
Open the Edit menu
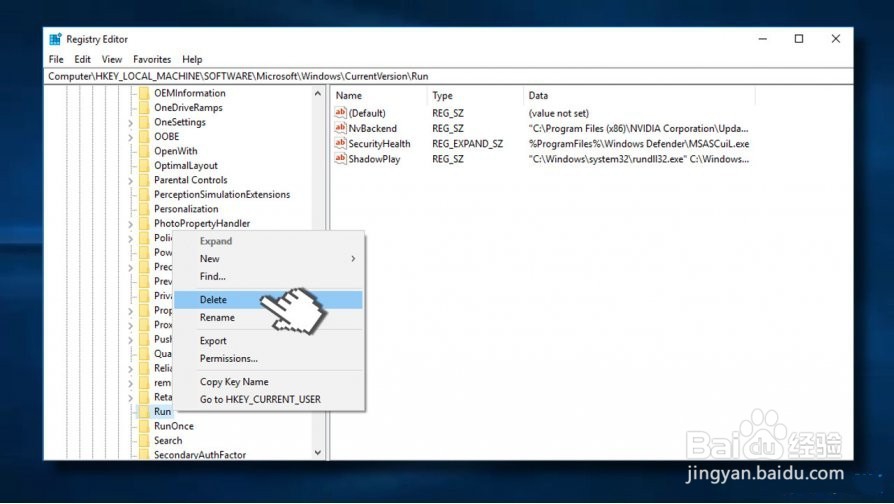[82, 59]
